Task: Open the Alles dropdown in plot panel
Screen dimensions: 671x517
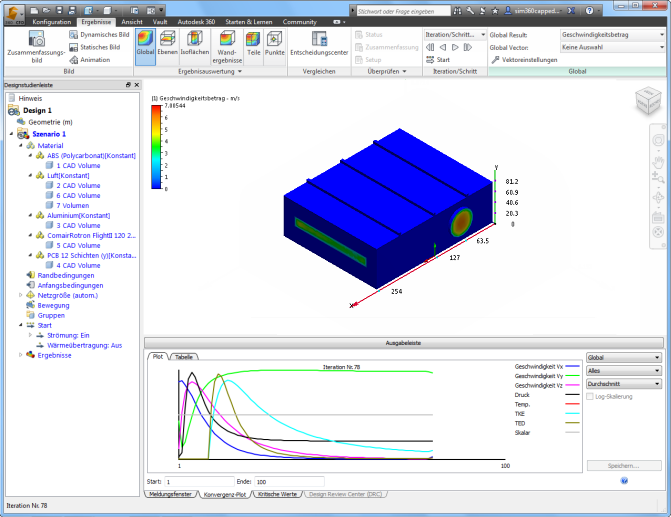Action: pos(624,371)
